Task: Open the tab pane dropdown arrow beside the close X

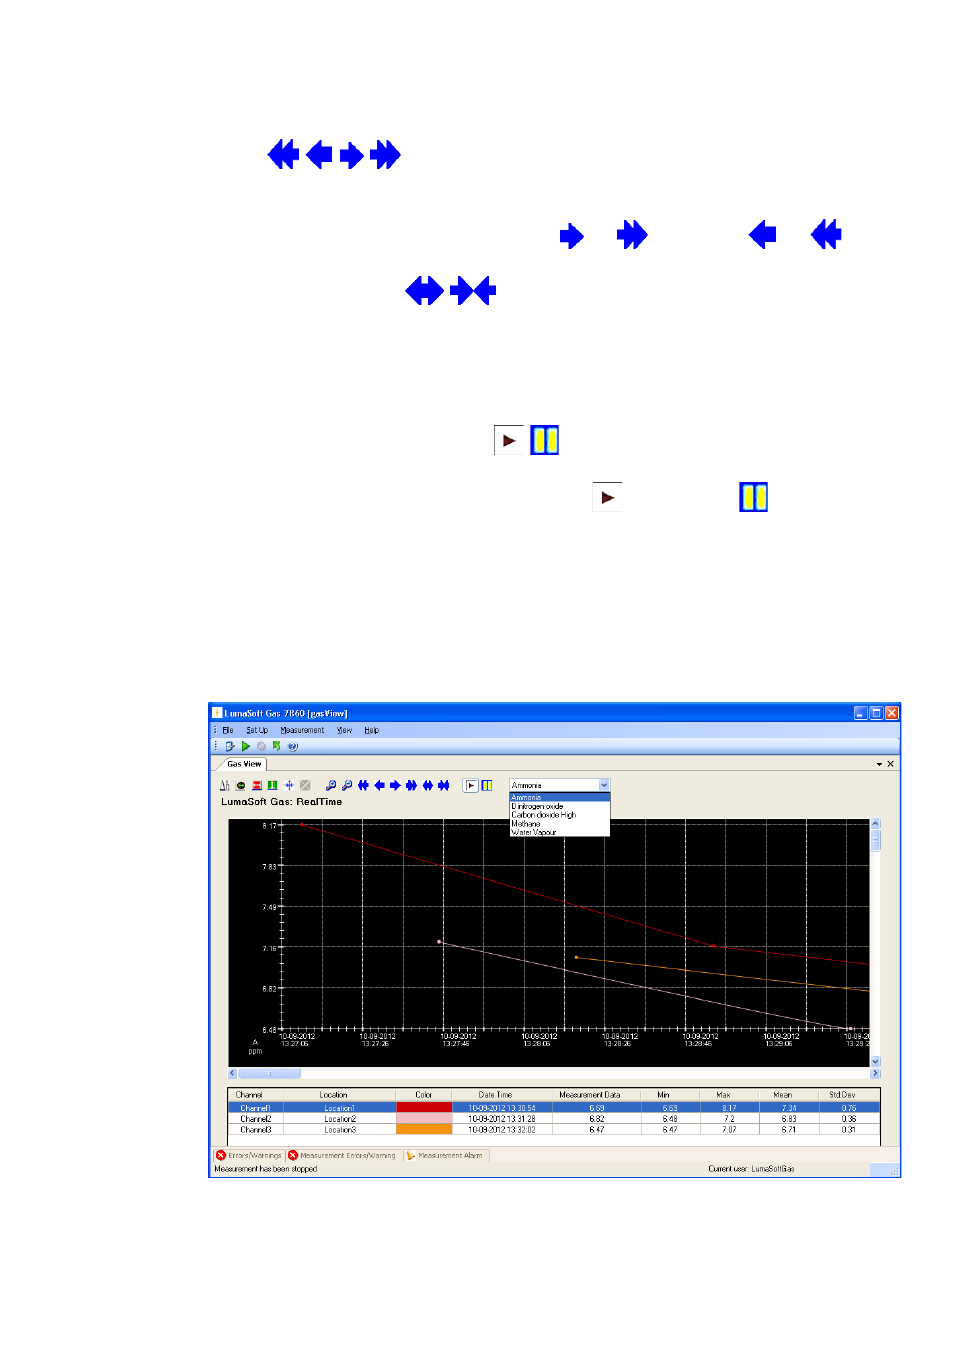Action: click(879, 764)
